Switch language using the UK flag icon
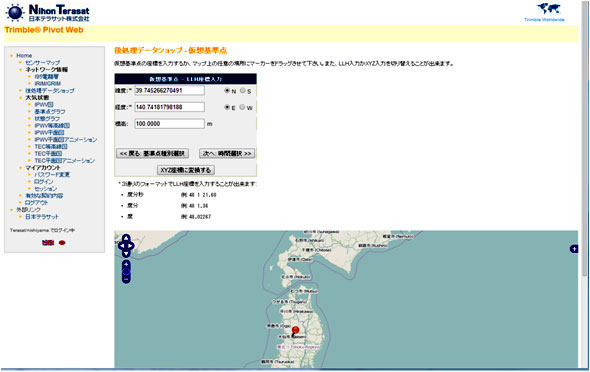 click(48, 243)
